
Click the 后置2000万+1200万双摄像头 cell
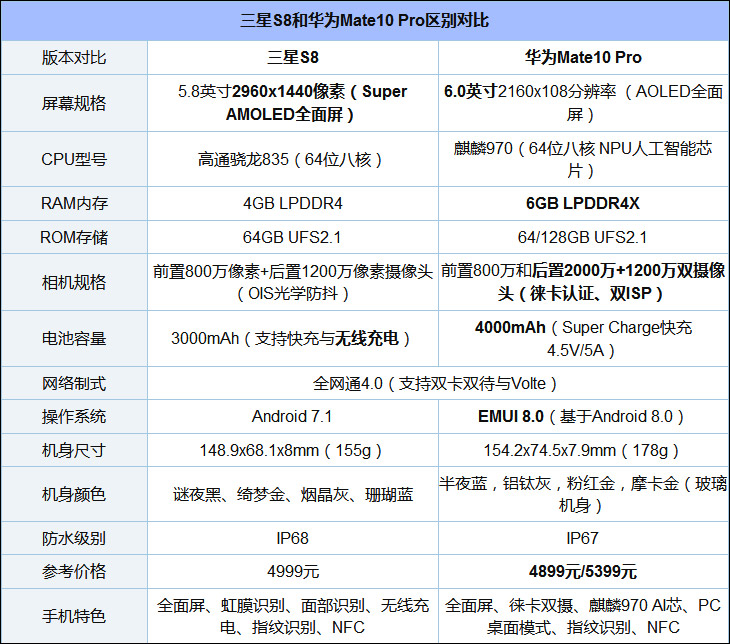tap(583, 282)
